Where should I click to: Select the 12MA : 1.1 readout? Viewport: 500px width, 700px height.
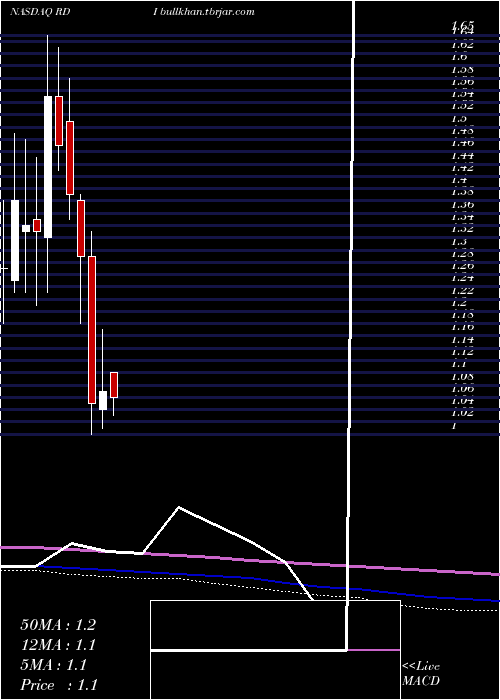click(x=58, y=645)
